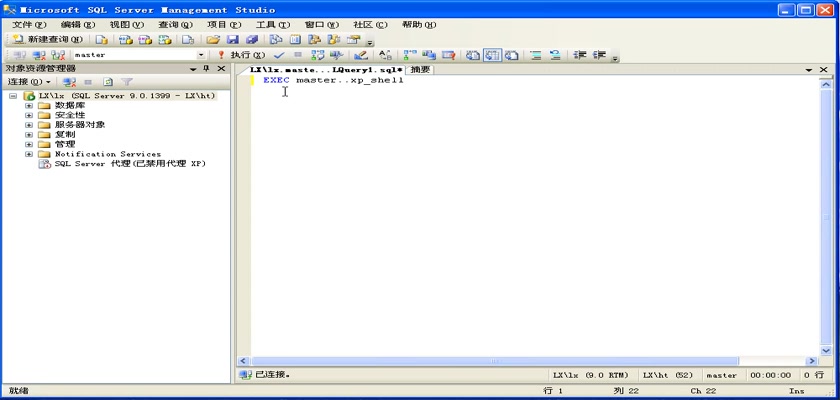Show the Summary page from the toolbar
Screen dimensions: 840x400
[295, 40]
